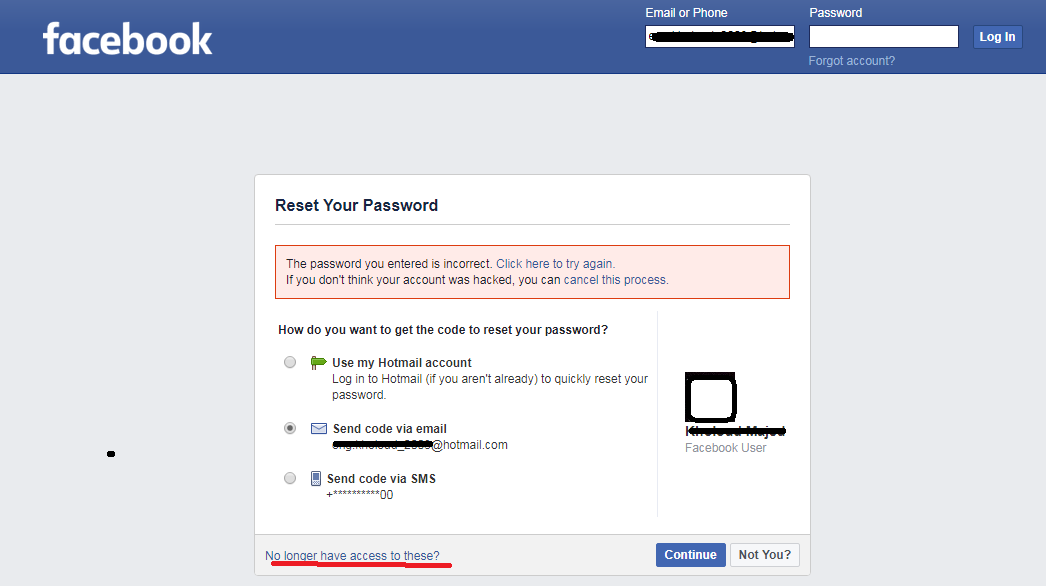This screenshot has height=586, width=1046.
Task: Click the cancel this process link
Action: (x=614, y=280)
